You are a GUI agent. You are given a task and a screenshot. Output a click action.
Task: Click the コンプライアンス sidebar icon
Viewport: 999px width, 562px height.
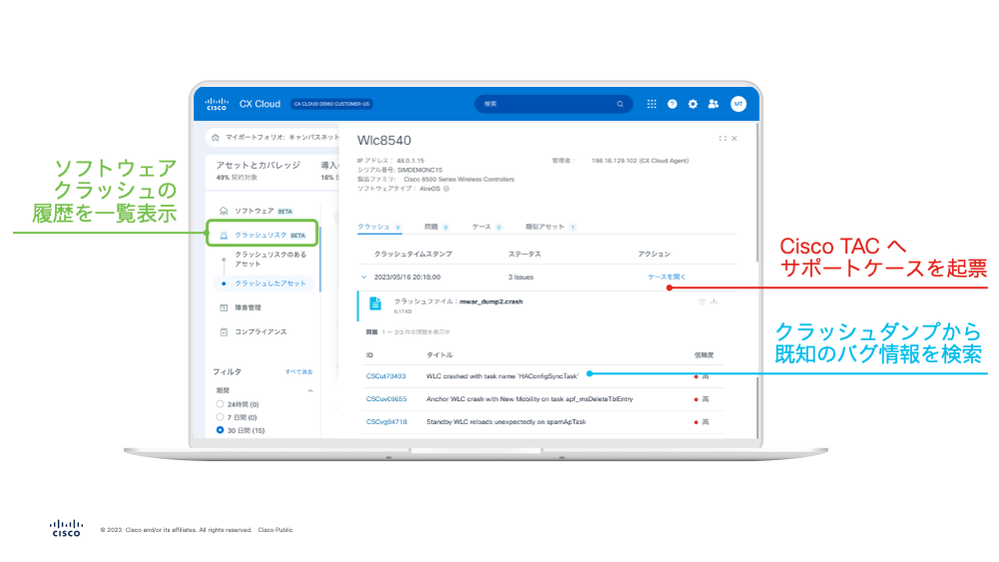[224, 332]
